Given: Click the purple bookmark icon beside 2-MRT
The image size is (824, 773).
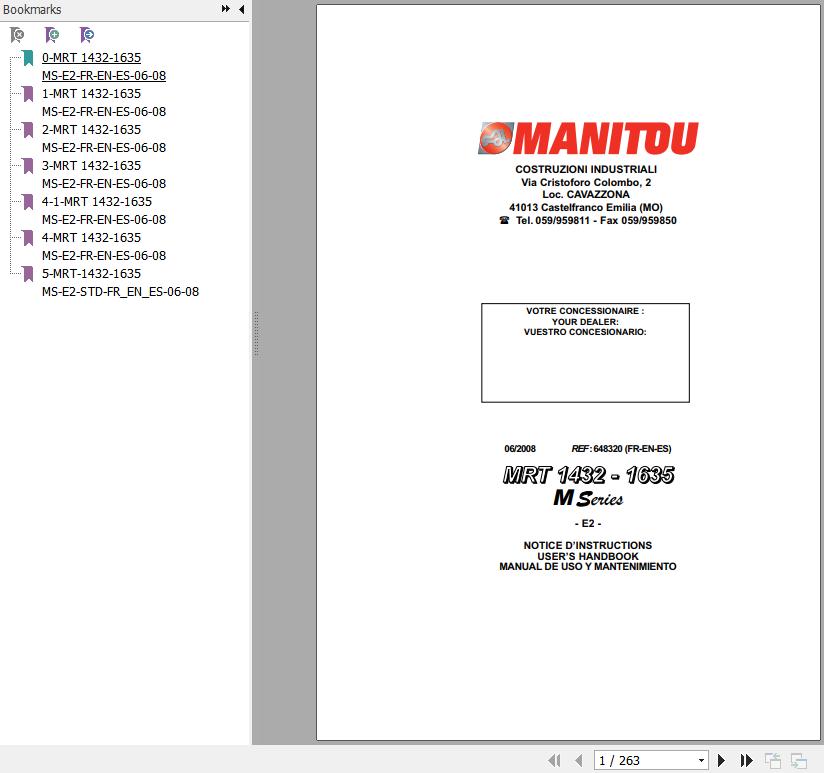Looking at the screenshot, I should (x=28, y=130).
